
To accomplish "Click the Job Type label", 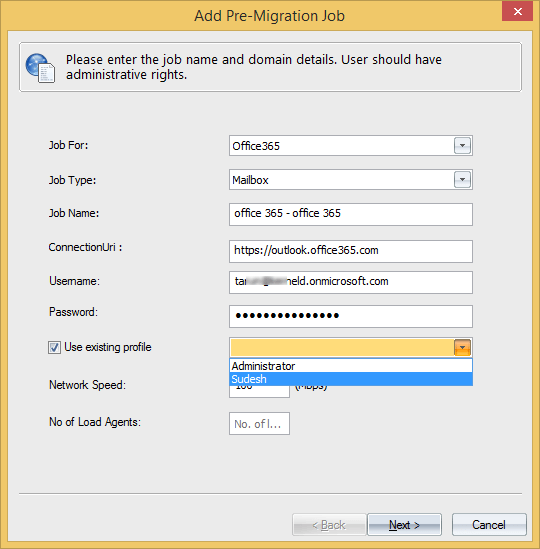I will pos(72,180).
